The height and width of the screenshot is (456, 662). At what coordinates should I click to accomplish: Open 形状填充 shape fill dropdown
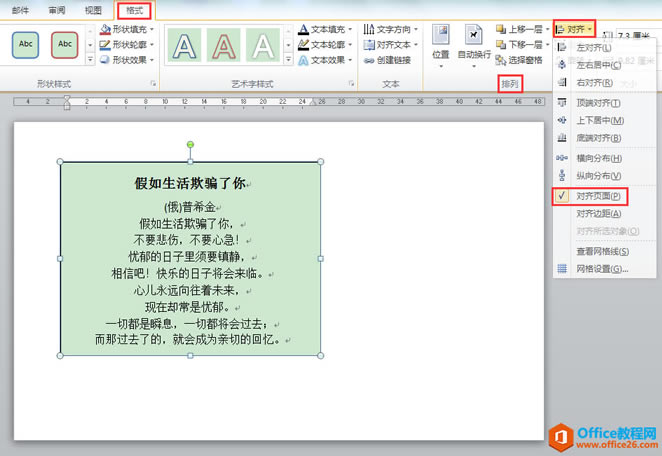coord(127,29)
